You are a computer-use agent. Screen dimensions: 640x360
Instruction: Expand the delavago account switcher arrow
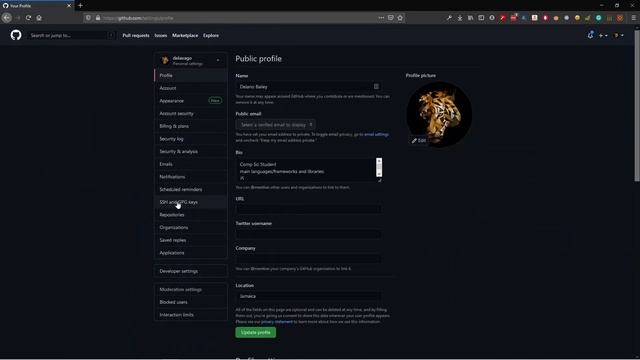point(218,60)
